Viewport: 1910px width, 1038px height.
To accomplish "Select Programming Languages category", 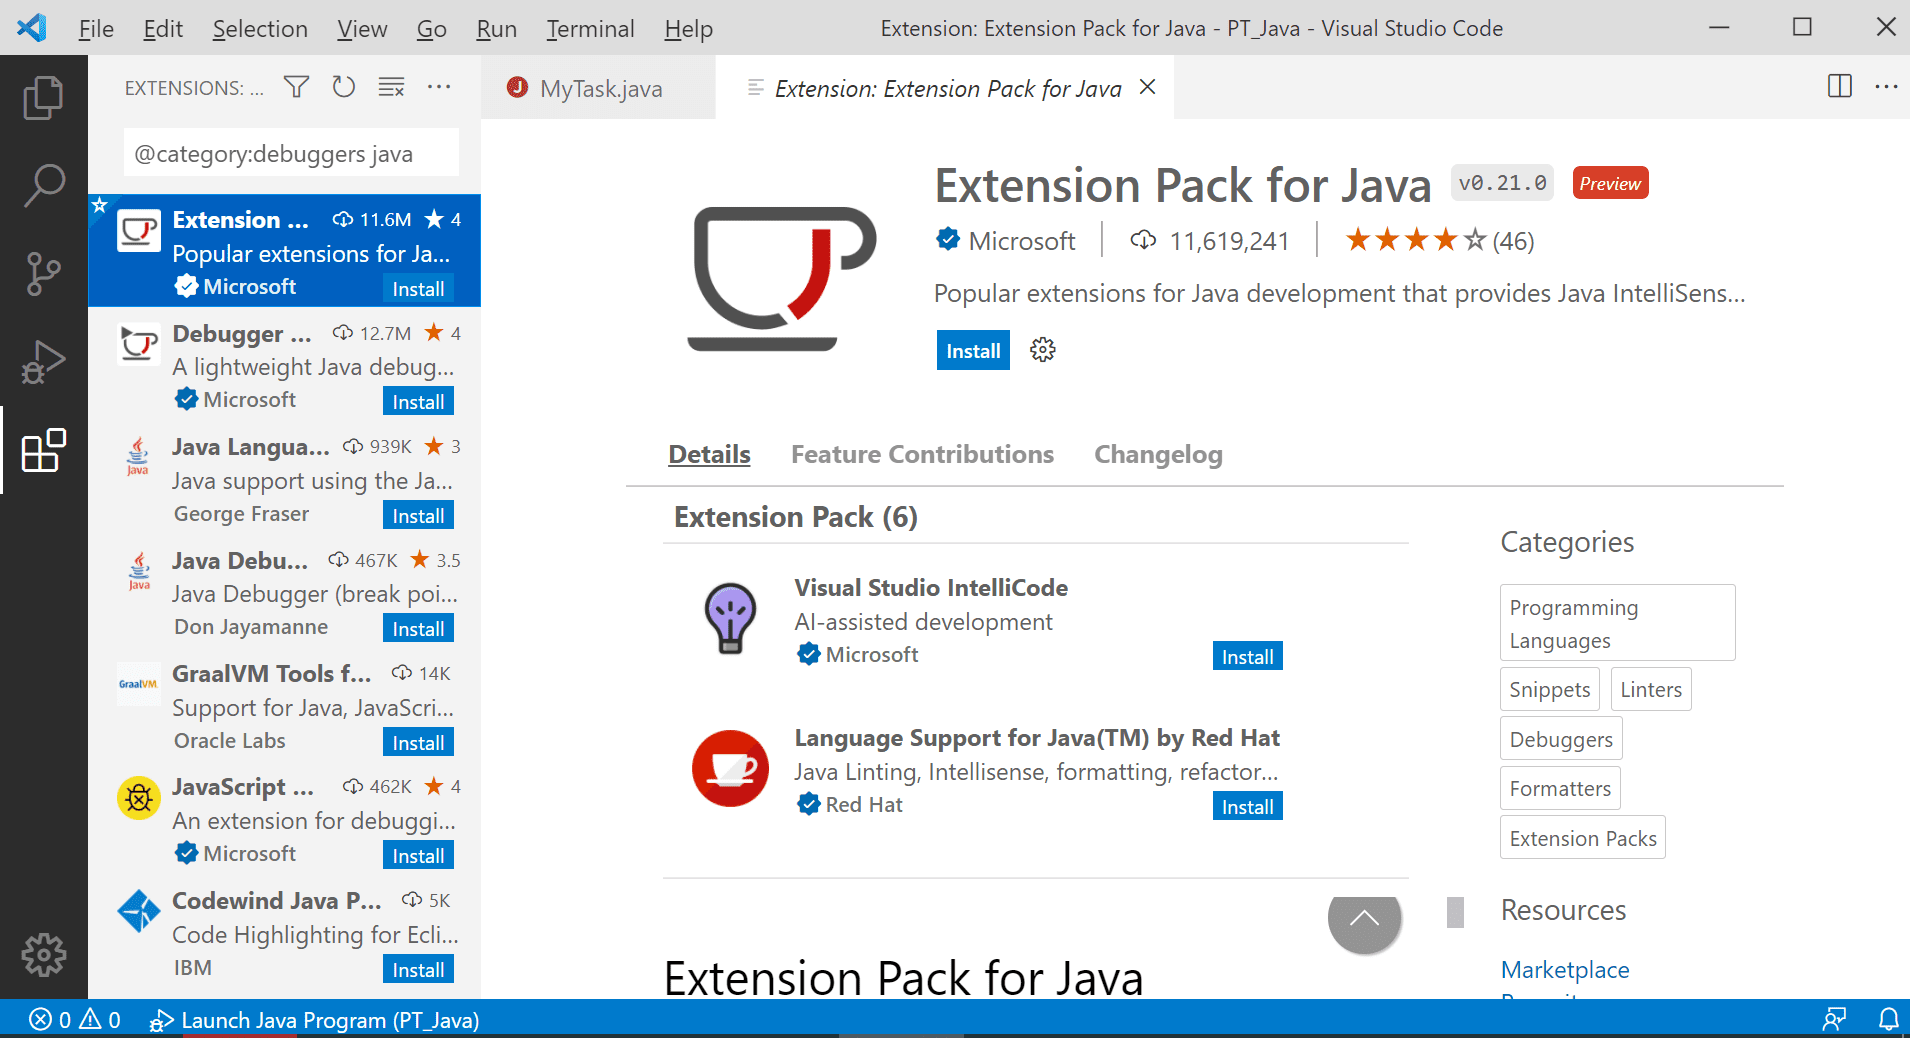I will 1617,623.
